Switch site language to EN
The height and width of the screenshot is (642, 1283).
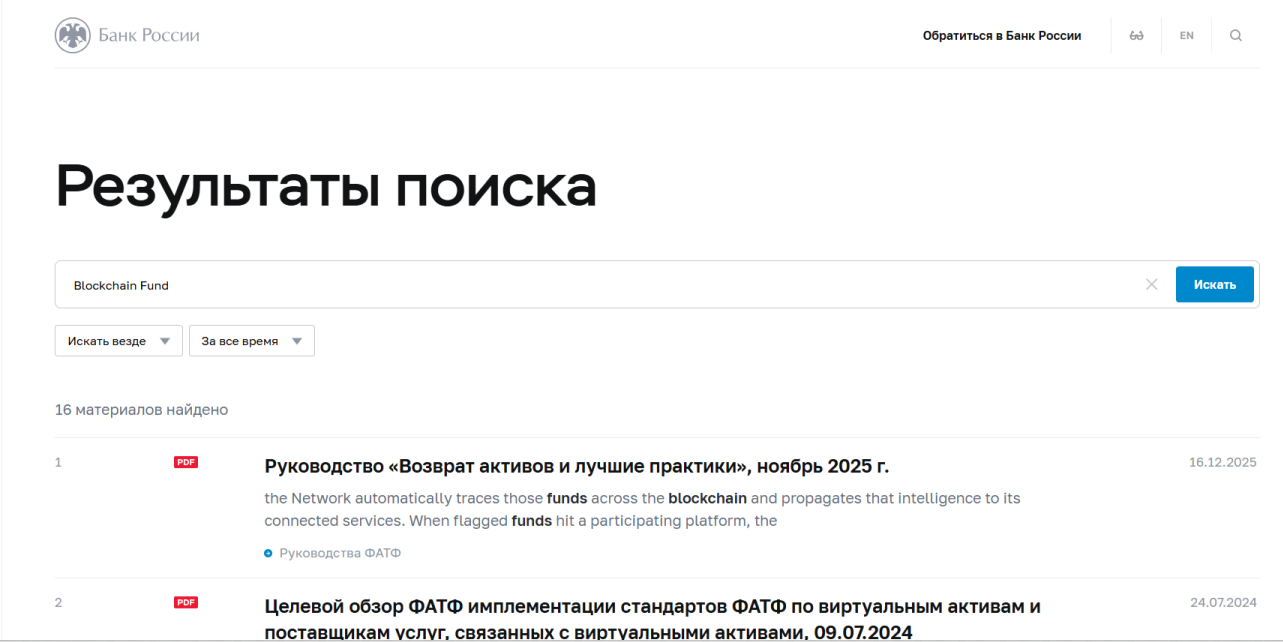click(x=1187, y=36)
